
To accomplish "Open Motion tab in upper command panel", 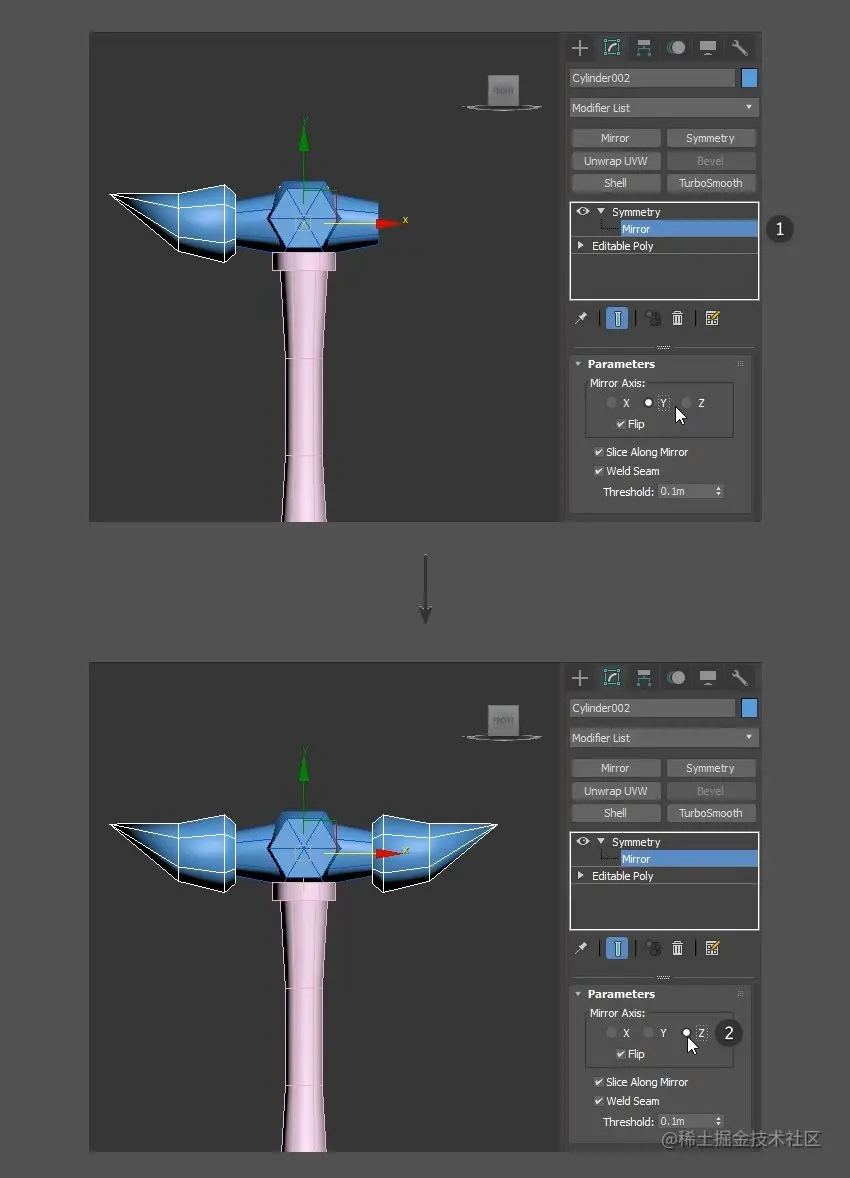I will tap(676, 48).
